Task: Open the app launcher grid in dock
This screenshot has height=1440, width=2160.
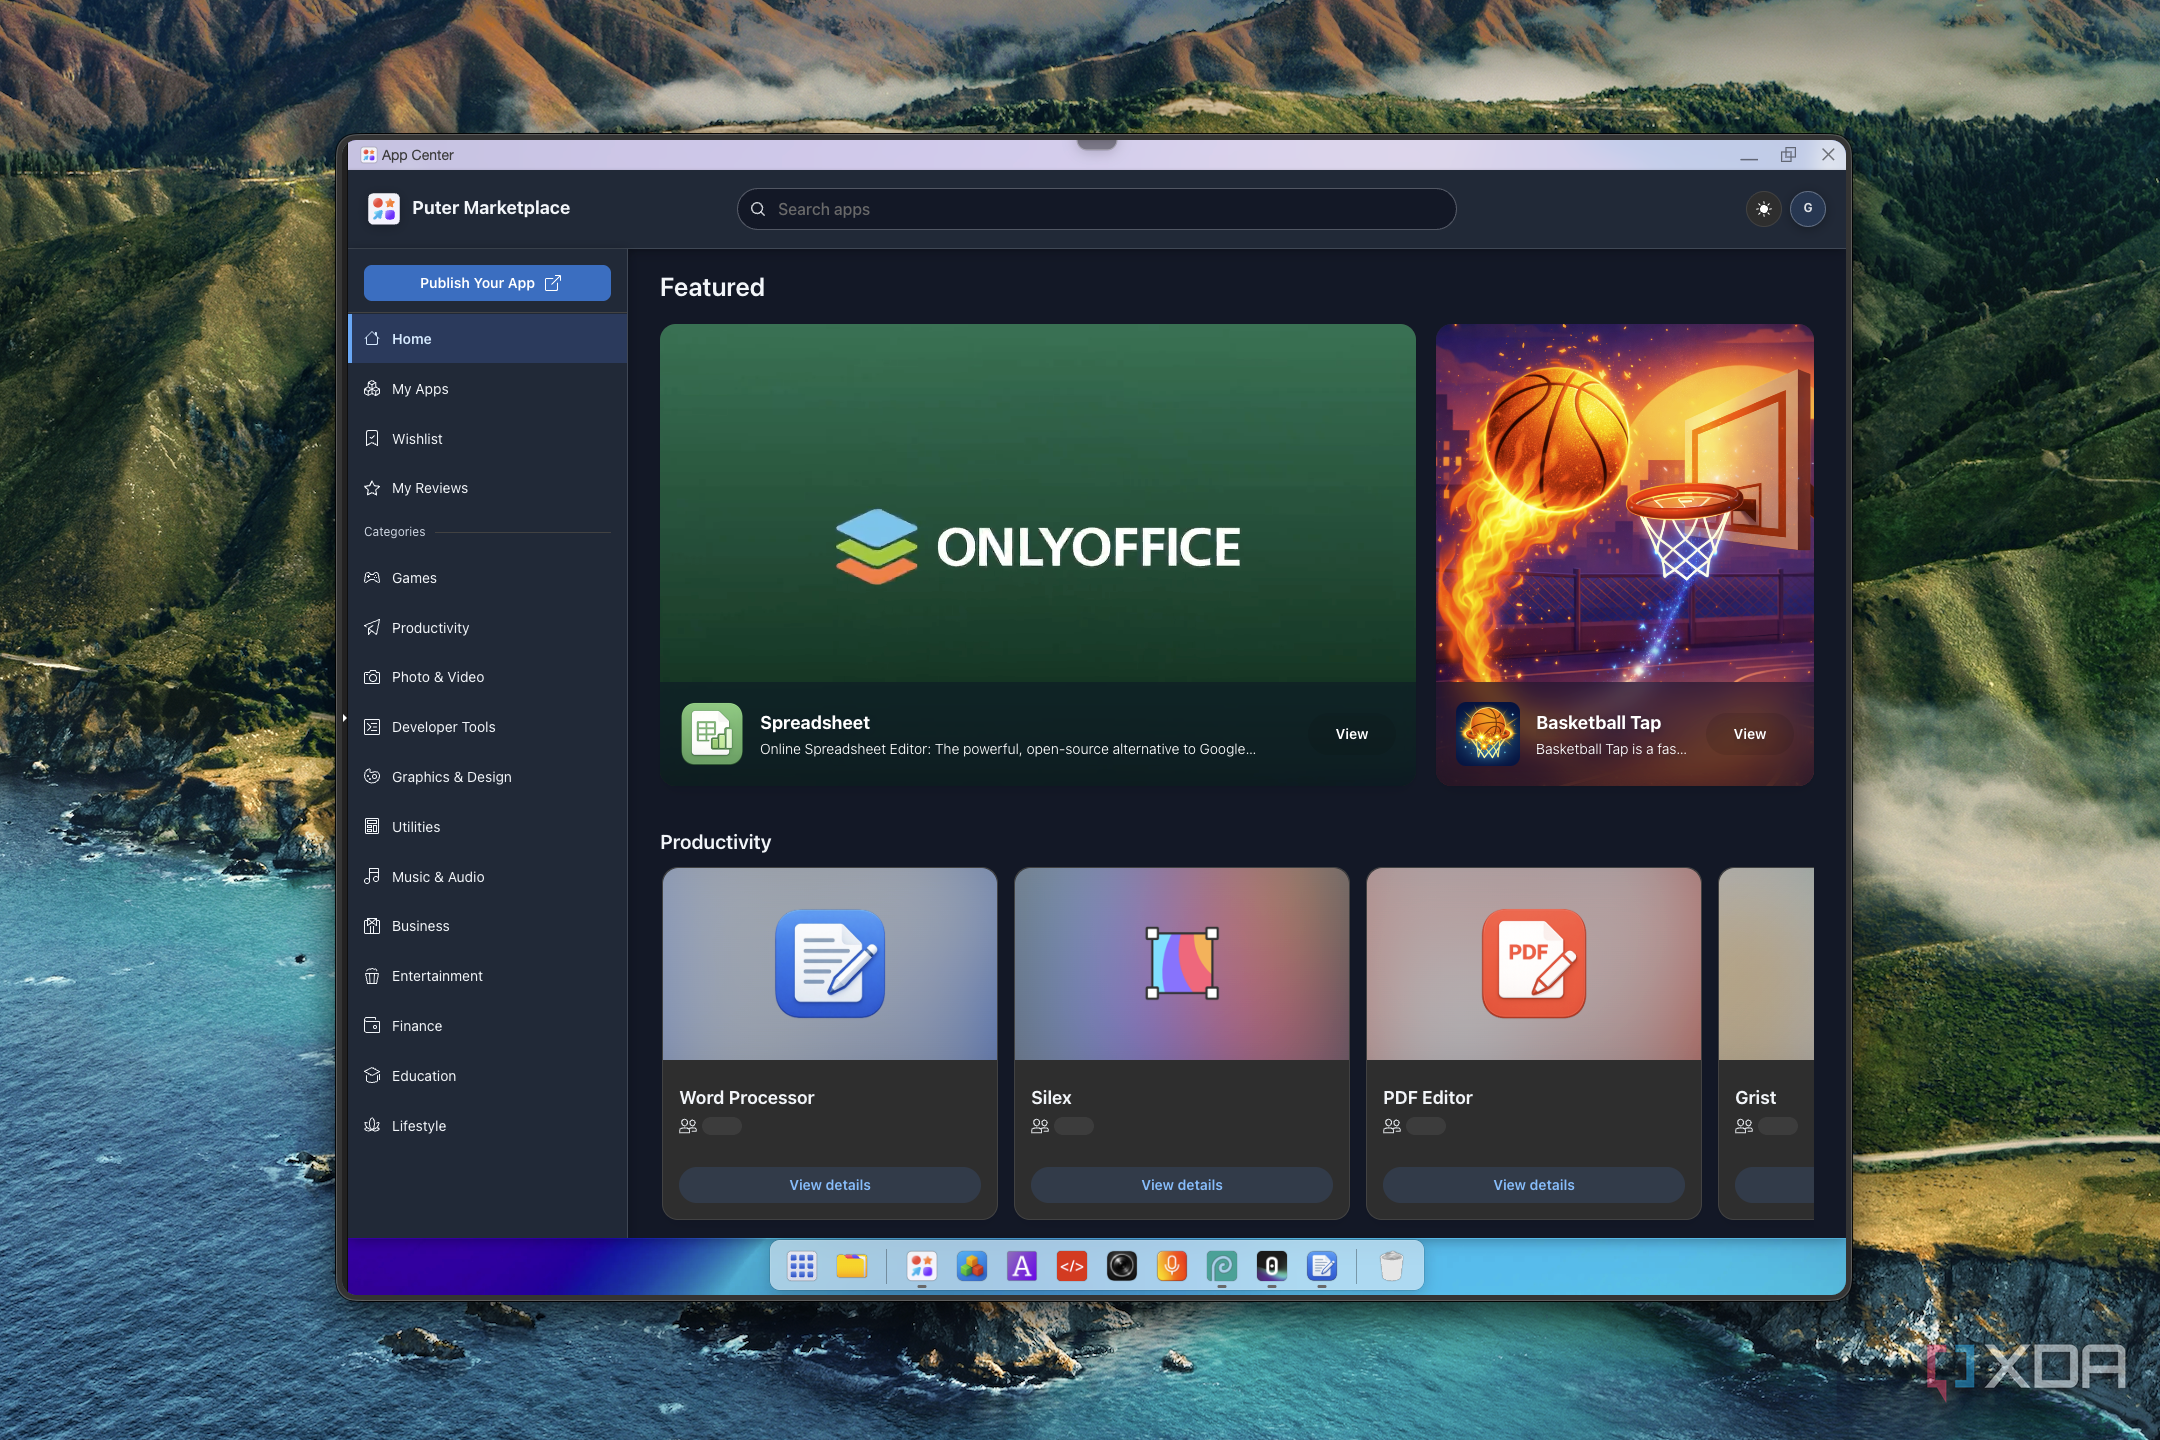Action: [x=802, y=1266]
